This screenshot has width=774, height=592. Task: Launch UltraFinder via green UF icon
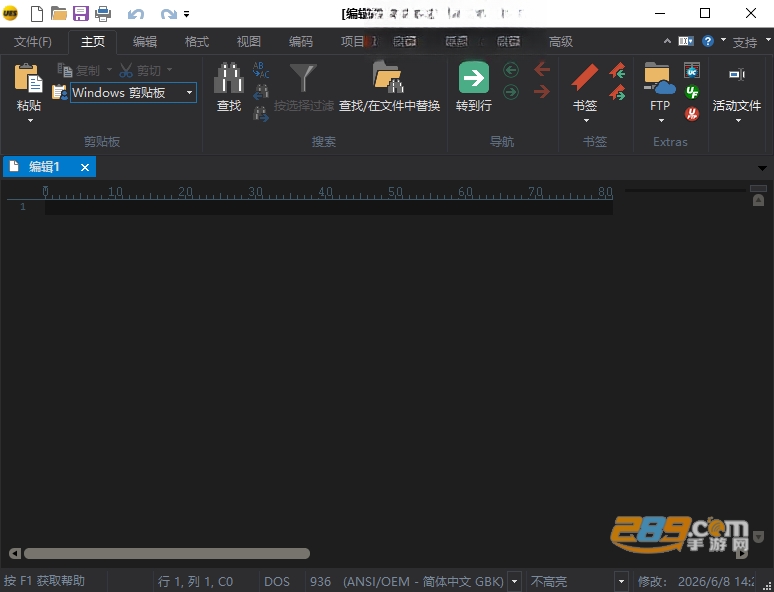[x=692, y=92]
